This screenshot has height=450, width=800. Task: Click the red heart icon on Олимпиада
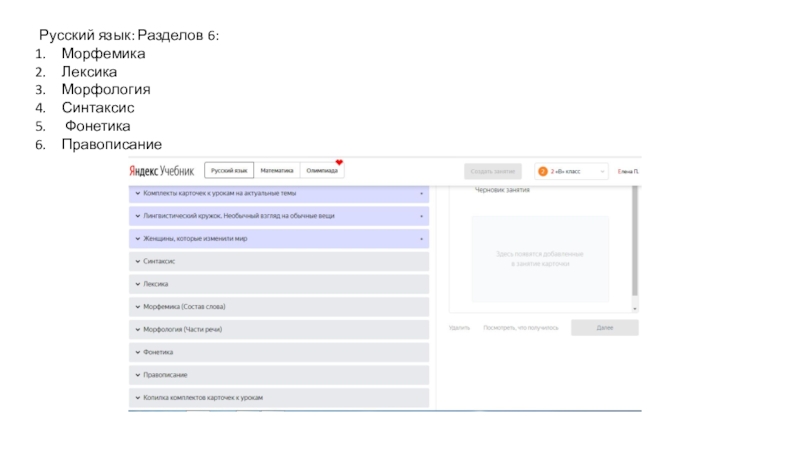coord(339,162)
